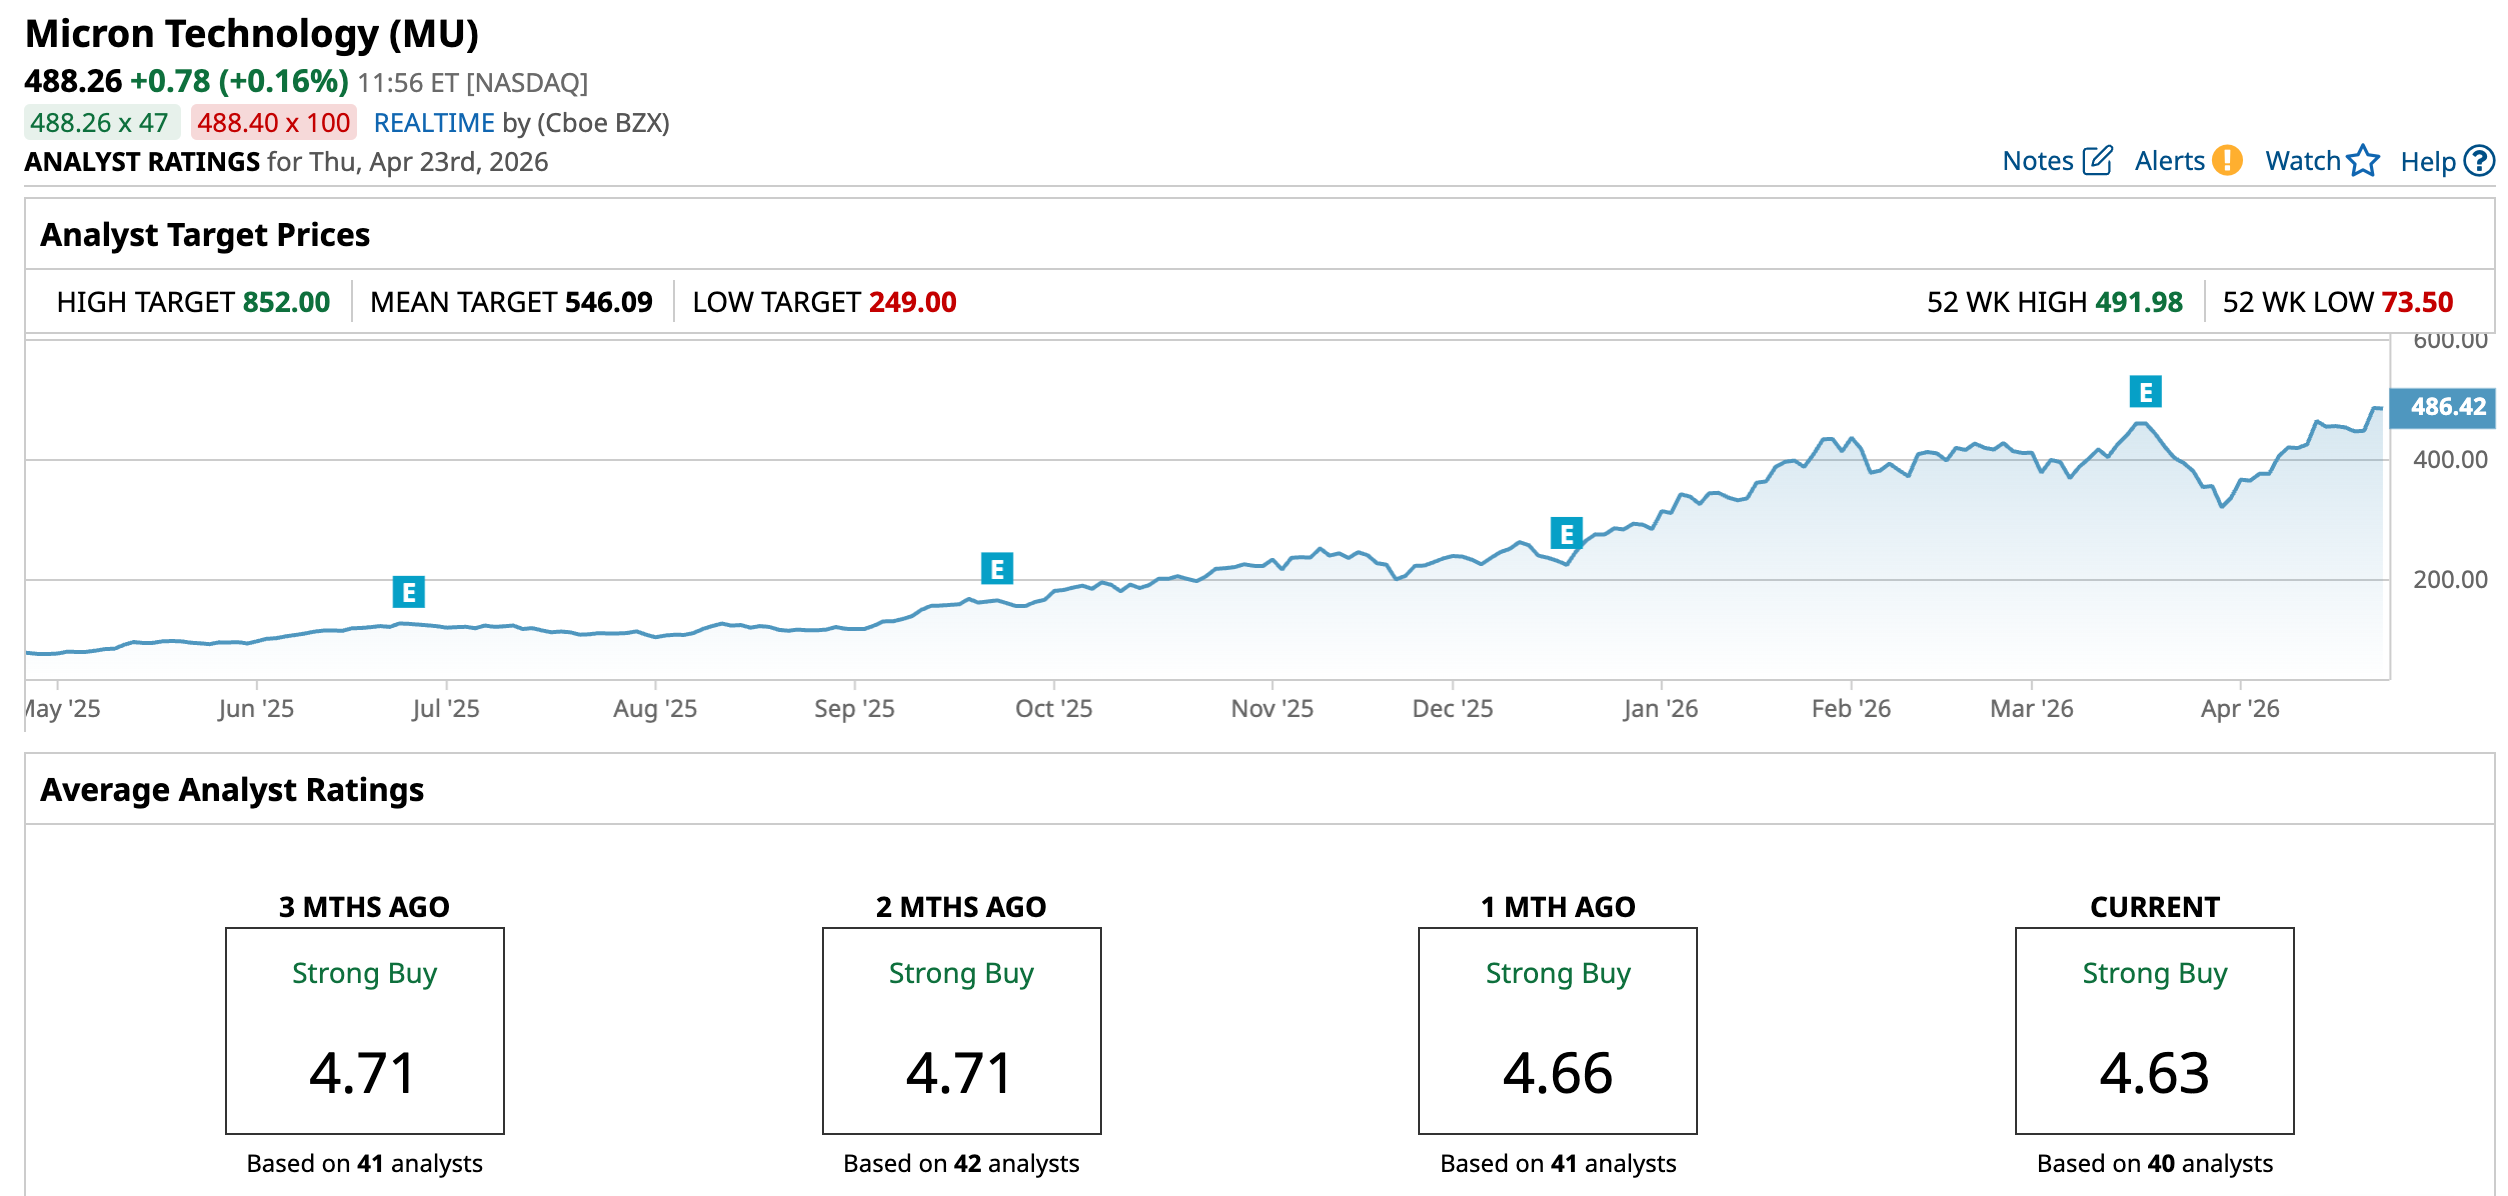This screenshot has height=1196, width=2508.
Task: Select the 2 MTHS AGO rating box
Action: [x=961, y=1030]
